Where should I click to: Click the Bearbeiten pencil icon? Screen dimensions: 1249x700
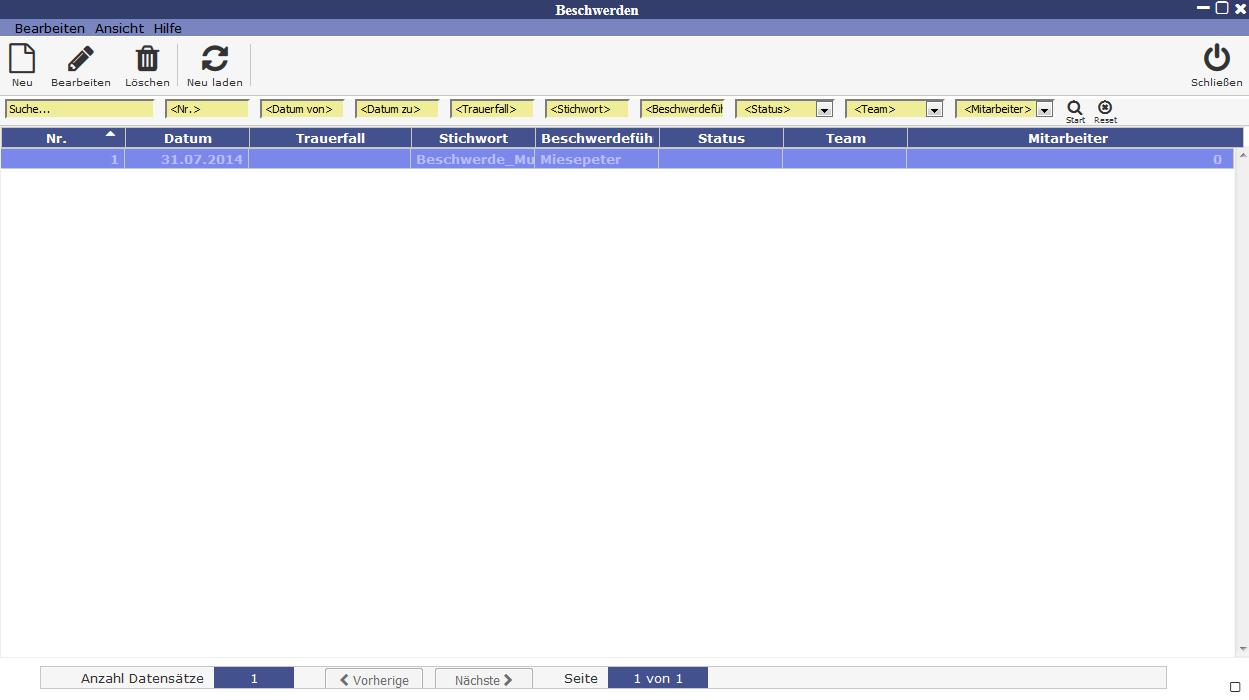pos(81,59)
